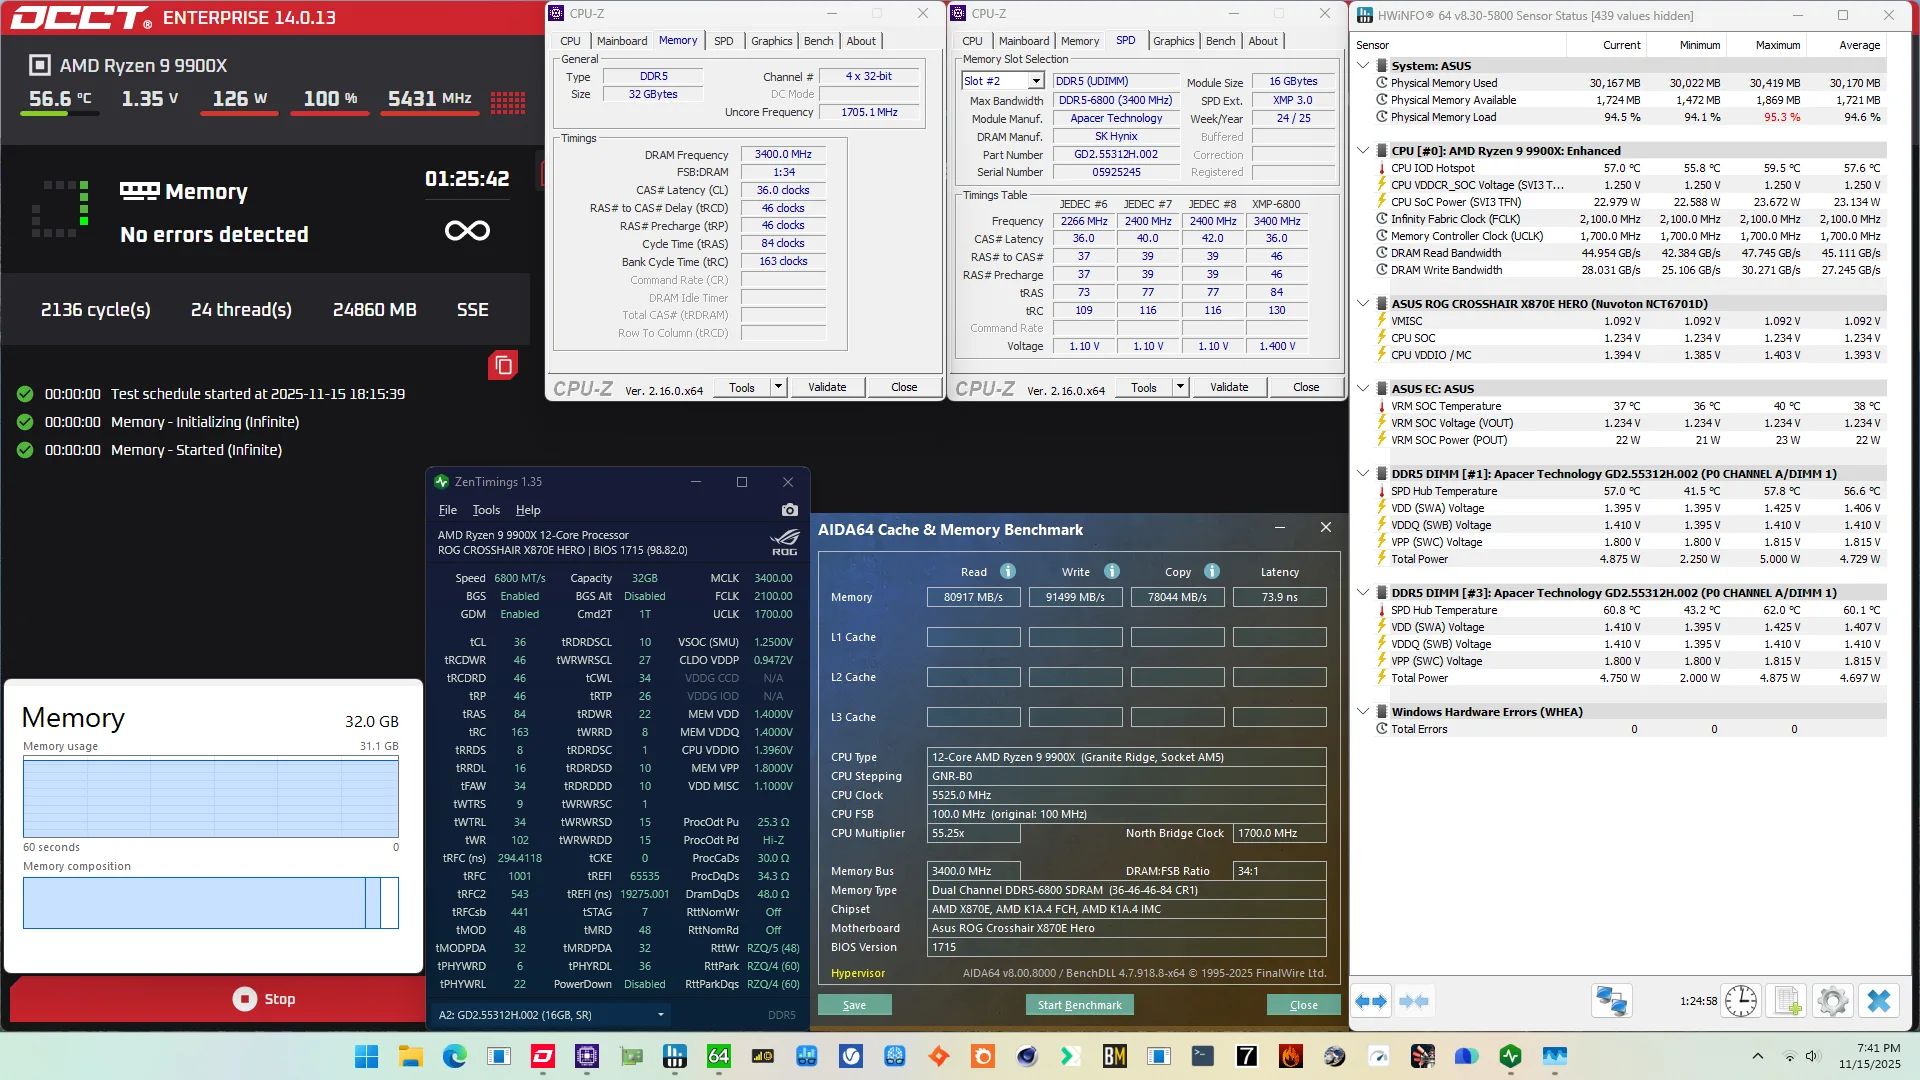Open HWiNFO remote monitoring icon
The height and width of the screenshot is (1080, 1920).
pos(1610,1000)
